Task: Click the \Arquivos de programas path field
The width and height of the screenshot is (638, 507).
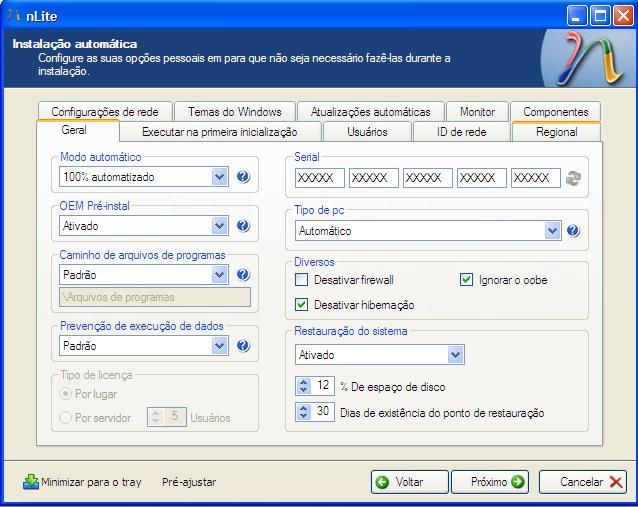Action: pos(155,297)
